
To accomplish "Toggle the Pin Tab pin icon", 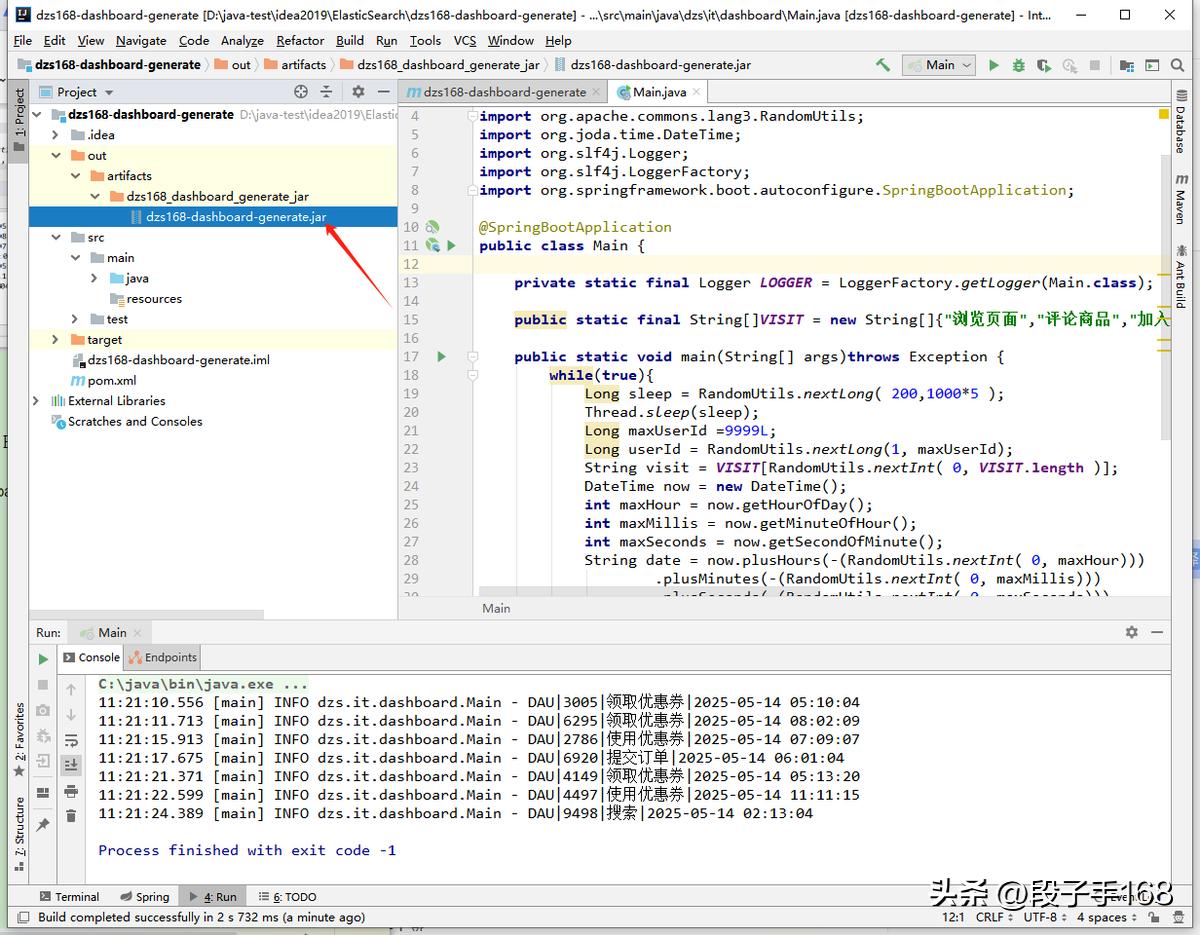I will [x=43, y=825].
